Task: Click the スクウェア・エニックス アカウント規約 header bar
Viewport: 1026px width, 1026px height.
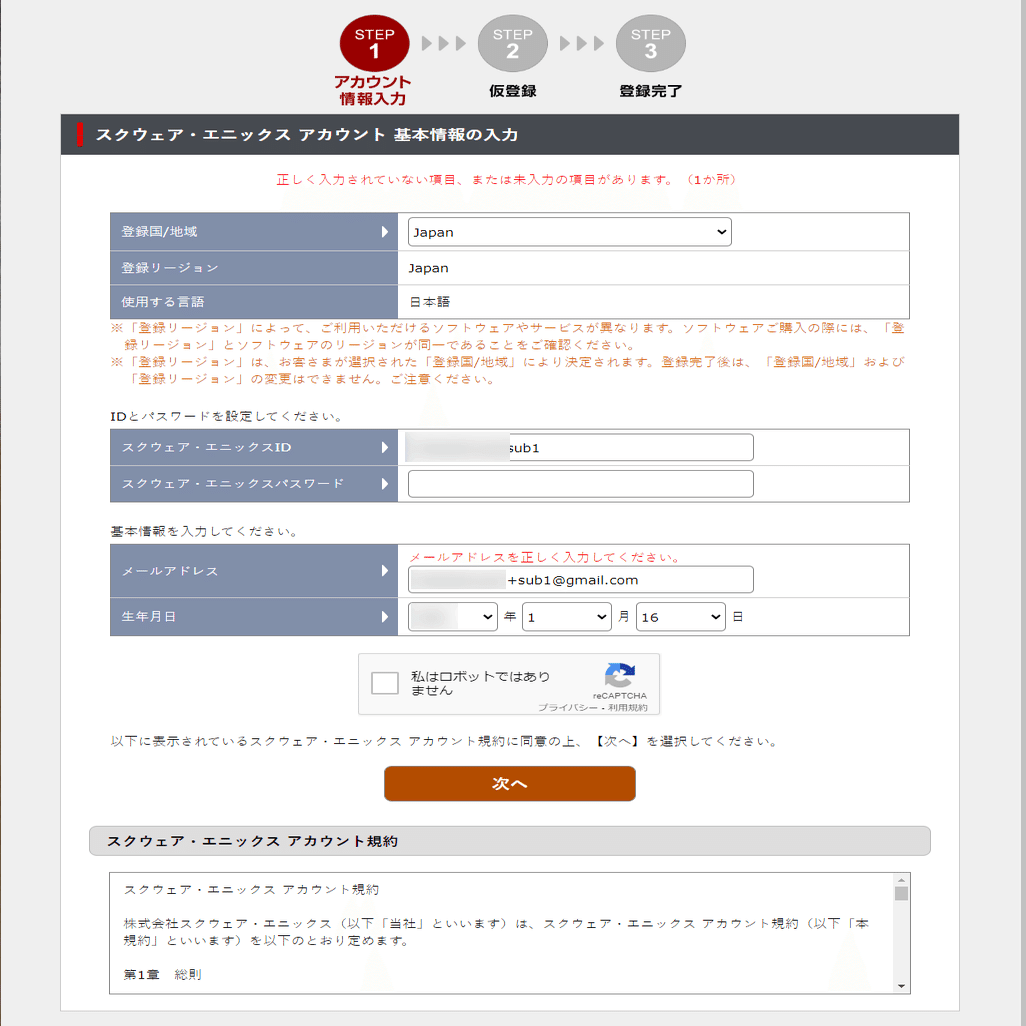Action: 510,841
